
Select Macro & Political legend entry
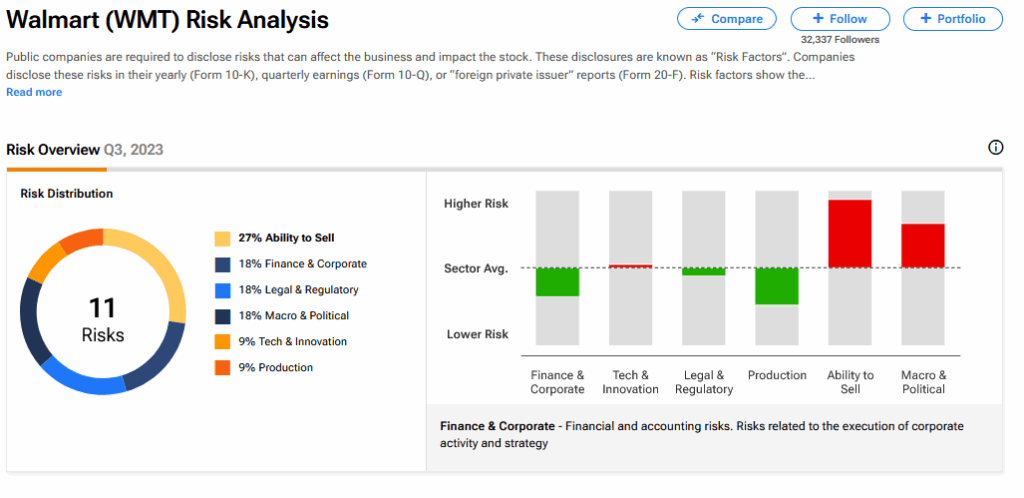point(294,316)
